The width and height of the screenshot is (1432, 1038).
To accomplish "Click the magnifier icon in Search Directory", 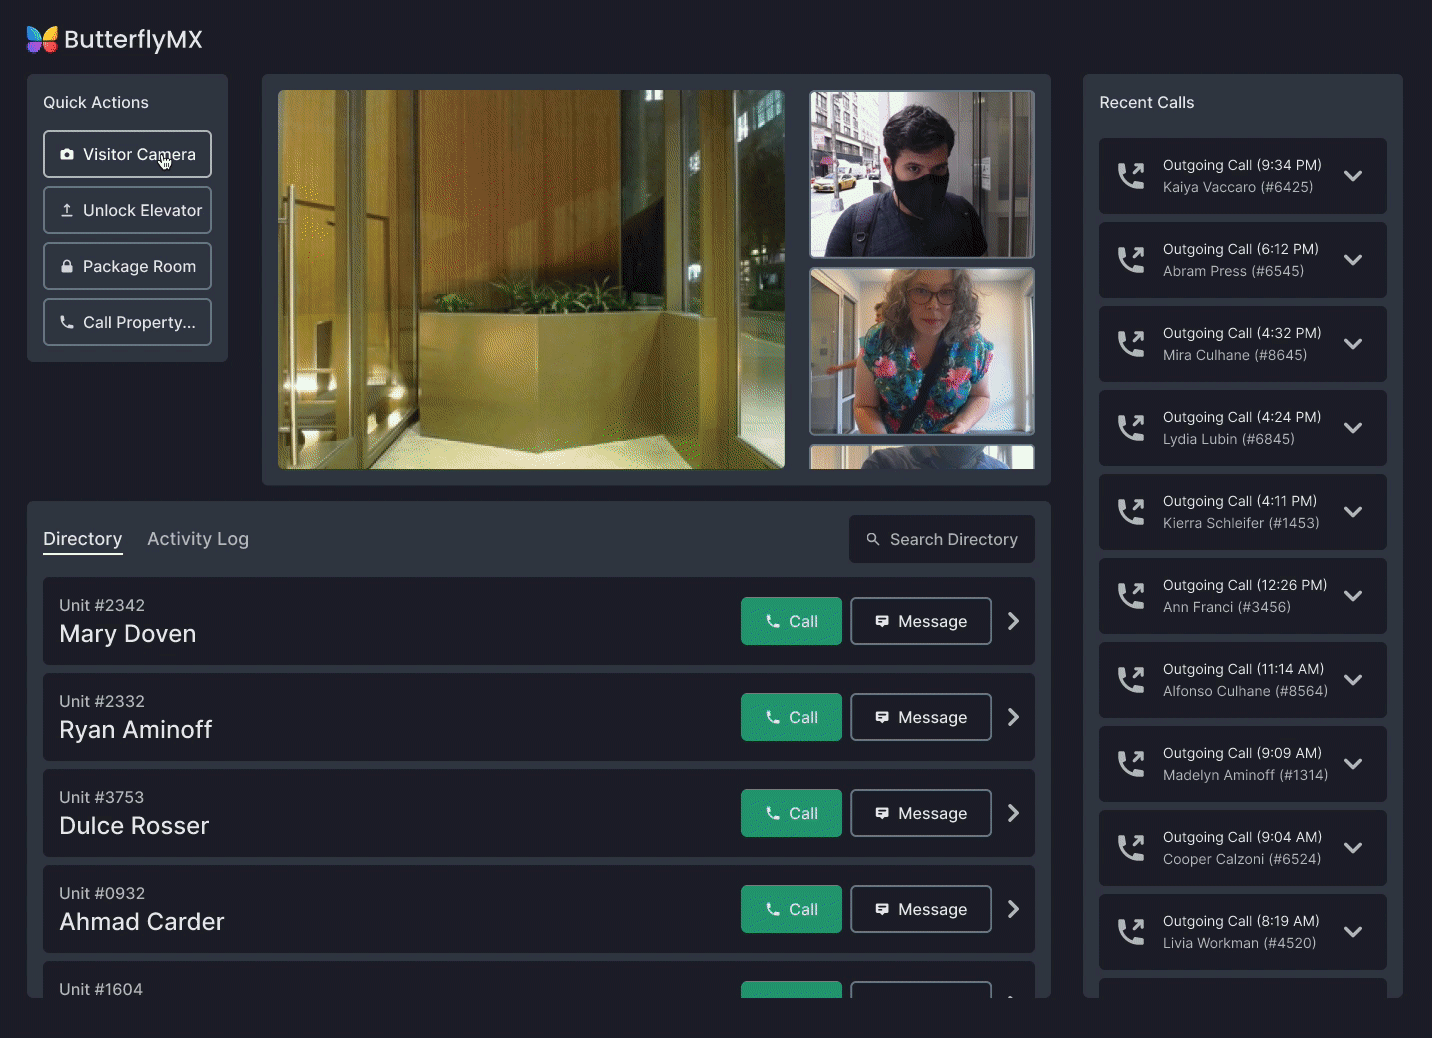I will coord(873,539).
